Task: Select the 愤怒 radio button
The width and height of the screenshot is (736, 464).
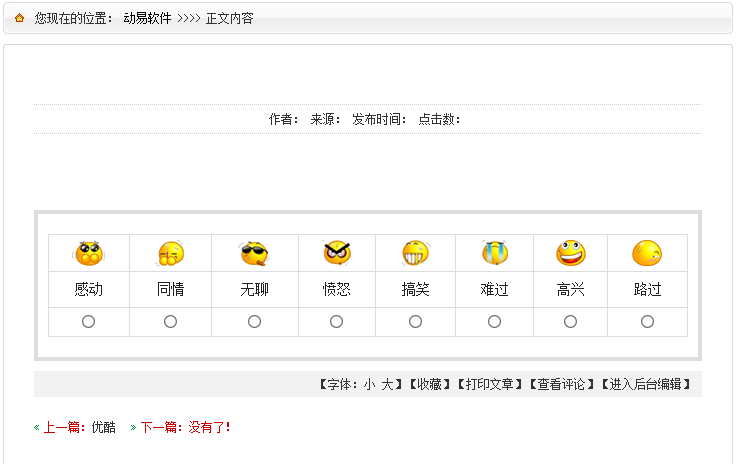Action: pos(337,322)
